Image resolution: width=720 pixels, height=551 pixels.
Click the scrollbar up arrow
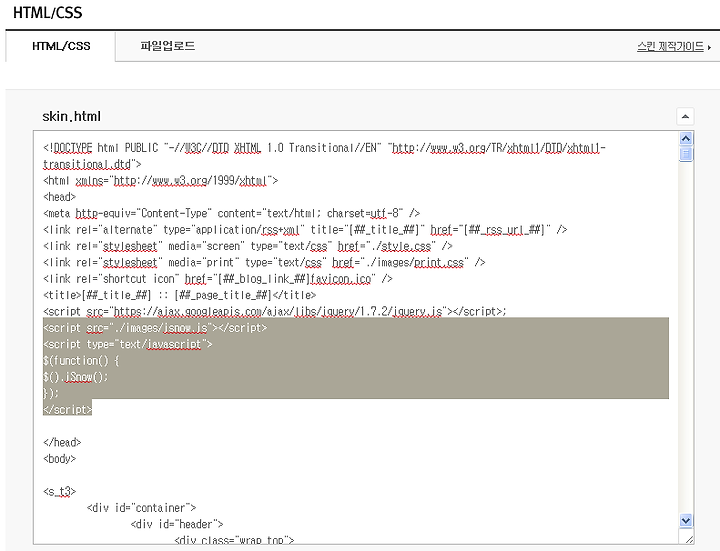click(686, 138)
